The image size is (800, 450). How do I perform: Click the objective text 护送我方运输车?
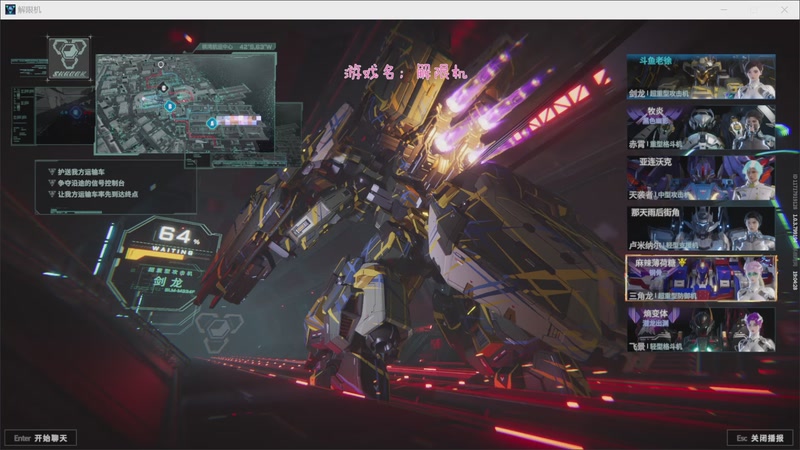pos(81,172)
